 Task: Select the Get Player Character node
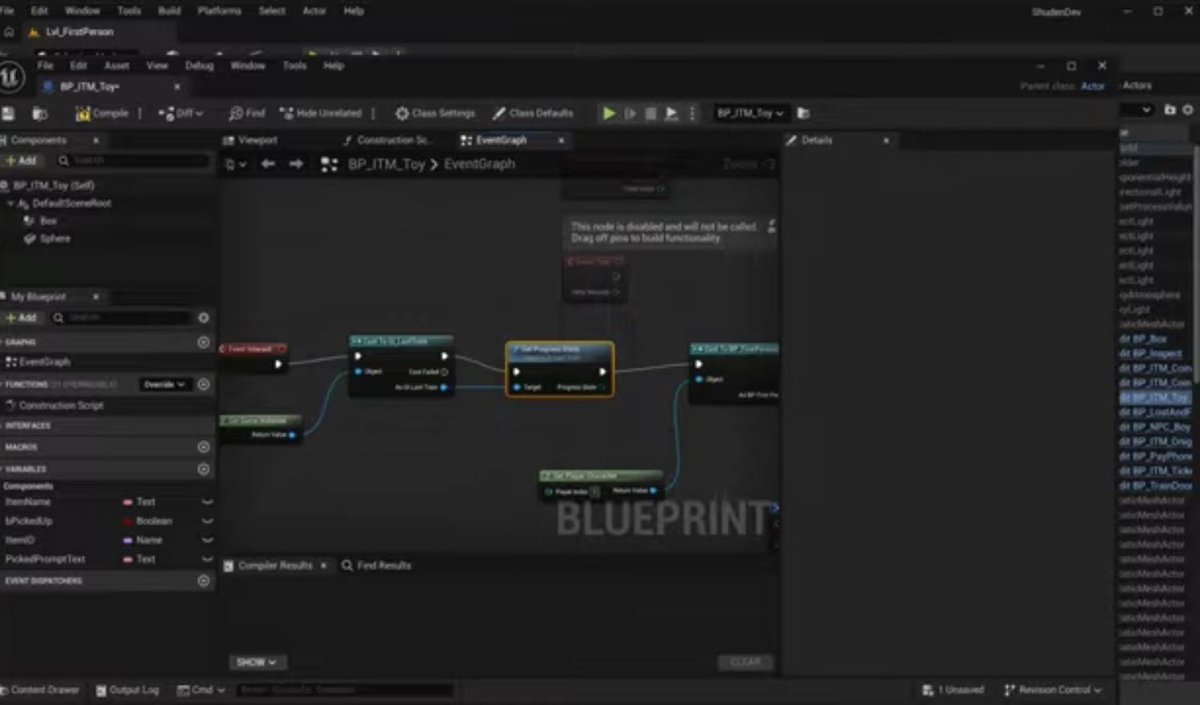click(x=601, y=483)
